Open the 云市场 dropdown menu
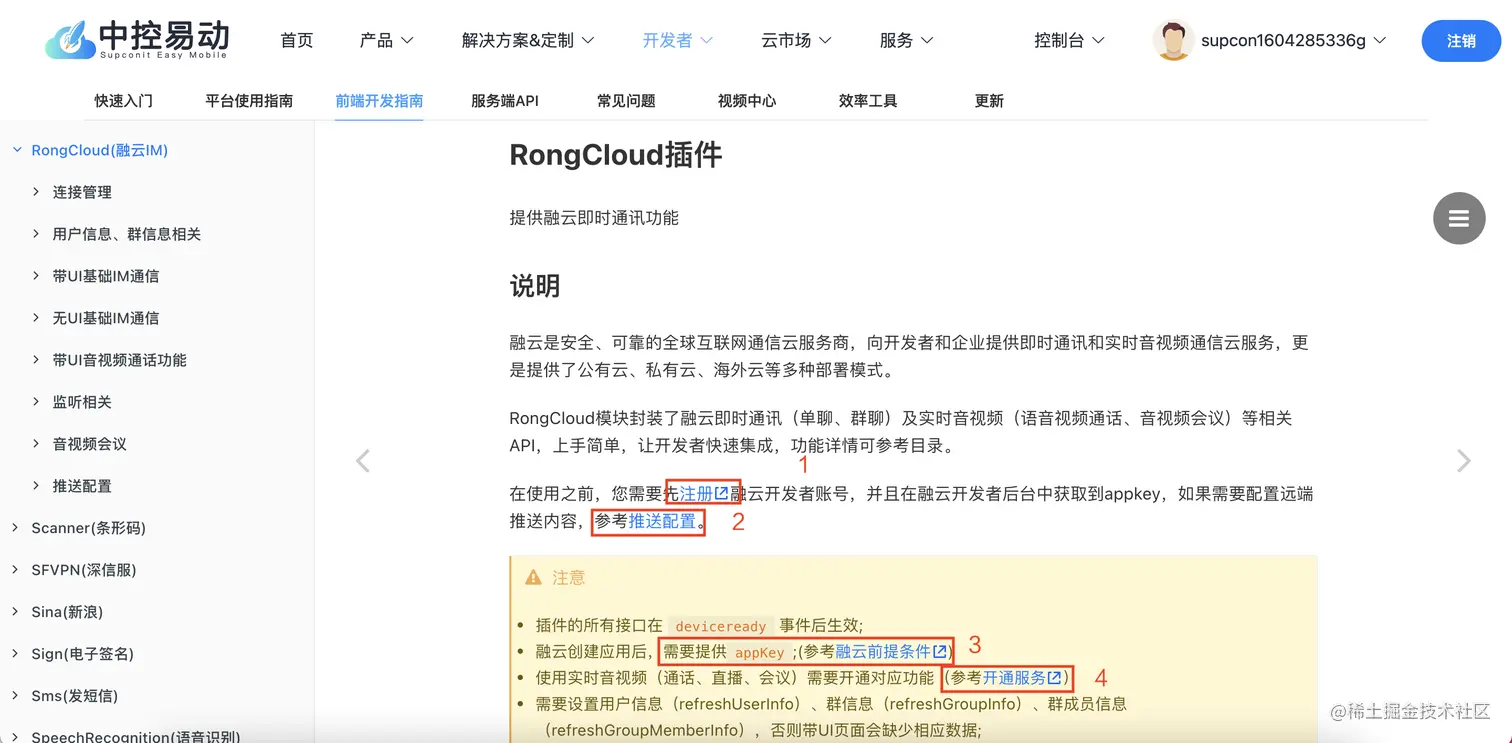This screenshot has height=743, width=1512. [x=796, y=40]
